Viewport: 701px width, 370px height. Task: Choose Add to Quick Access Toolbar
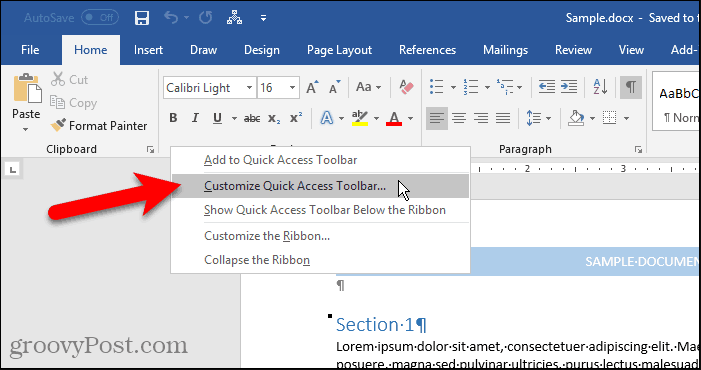320,160
